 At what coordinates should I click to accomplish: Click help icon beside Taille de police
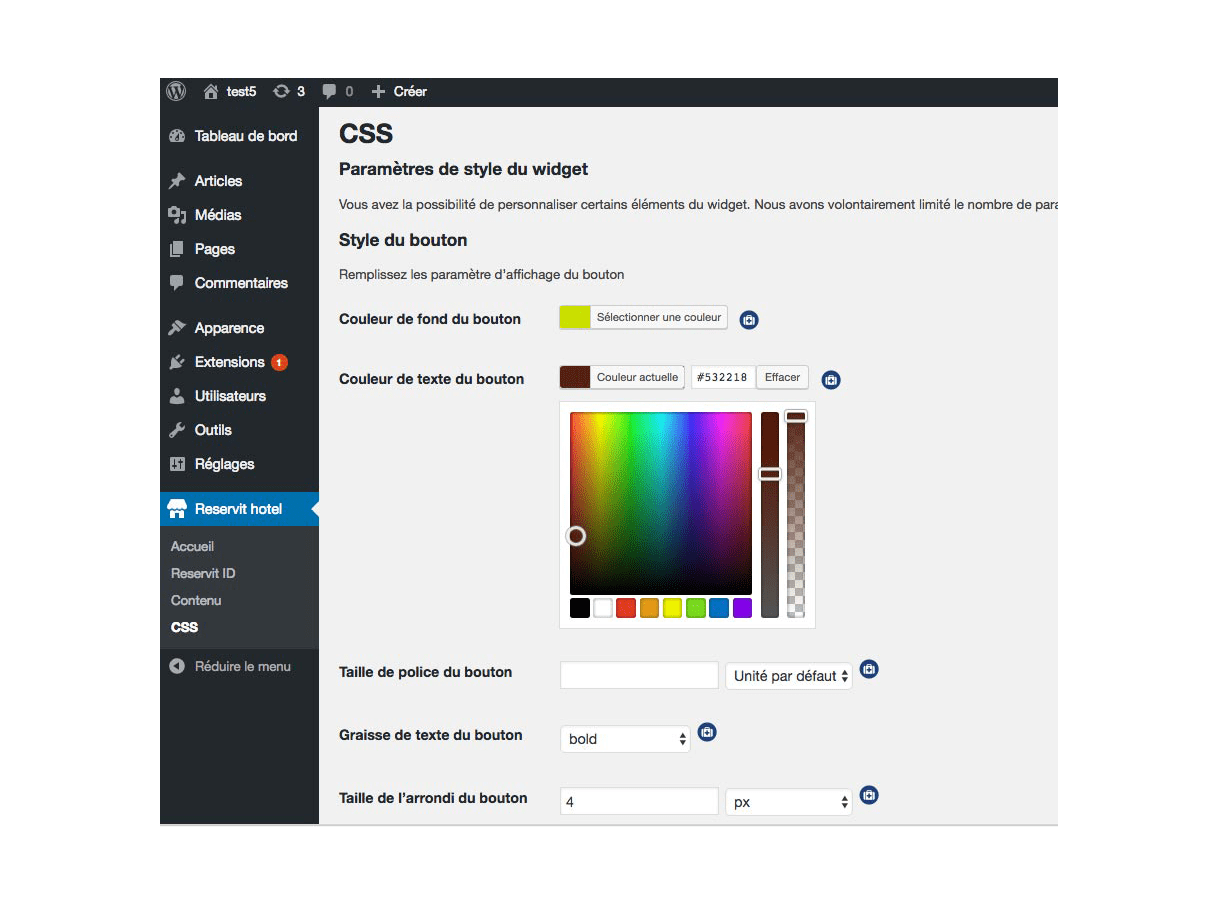point(869,669)
